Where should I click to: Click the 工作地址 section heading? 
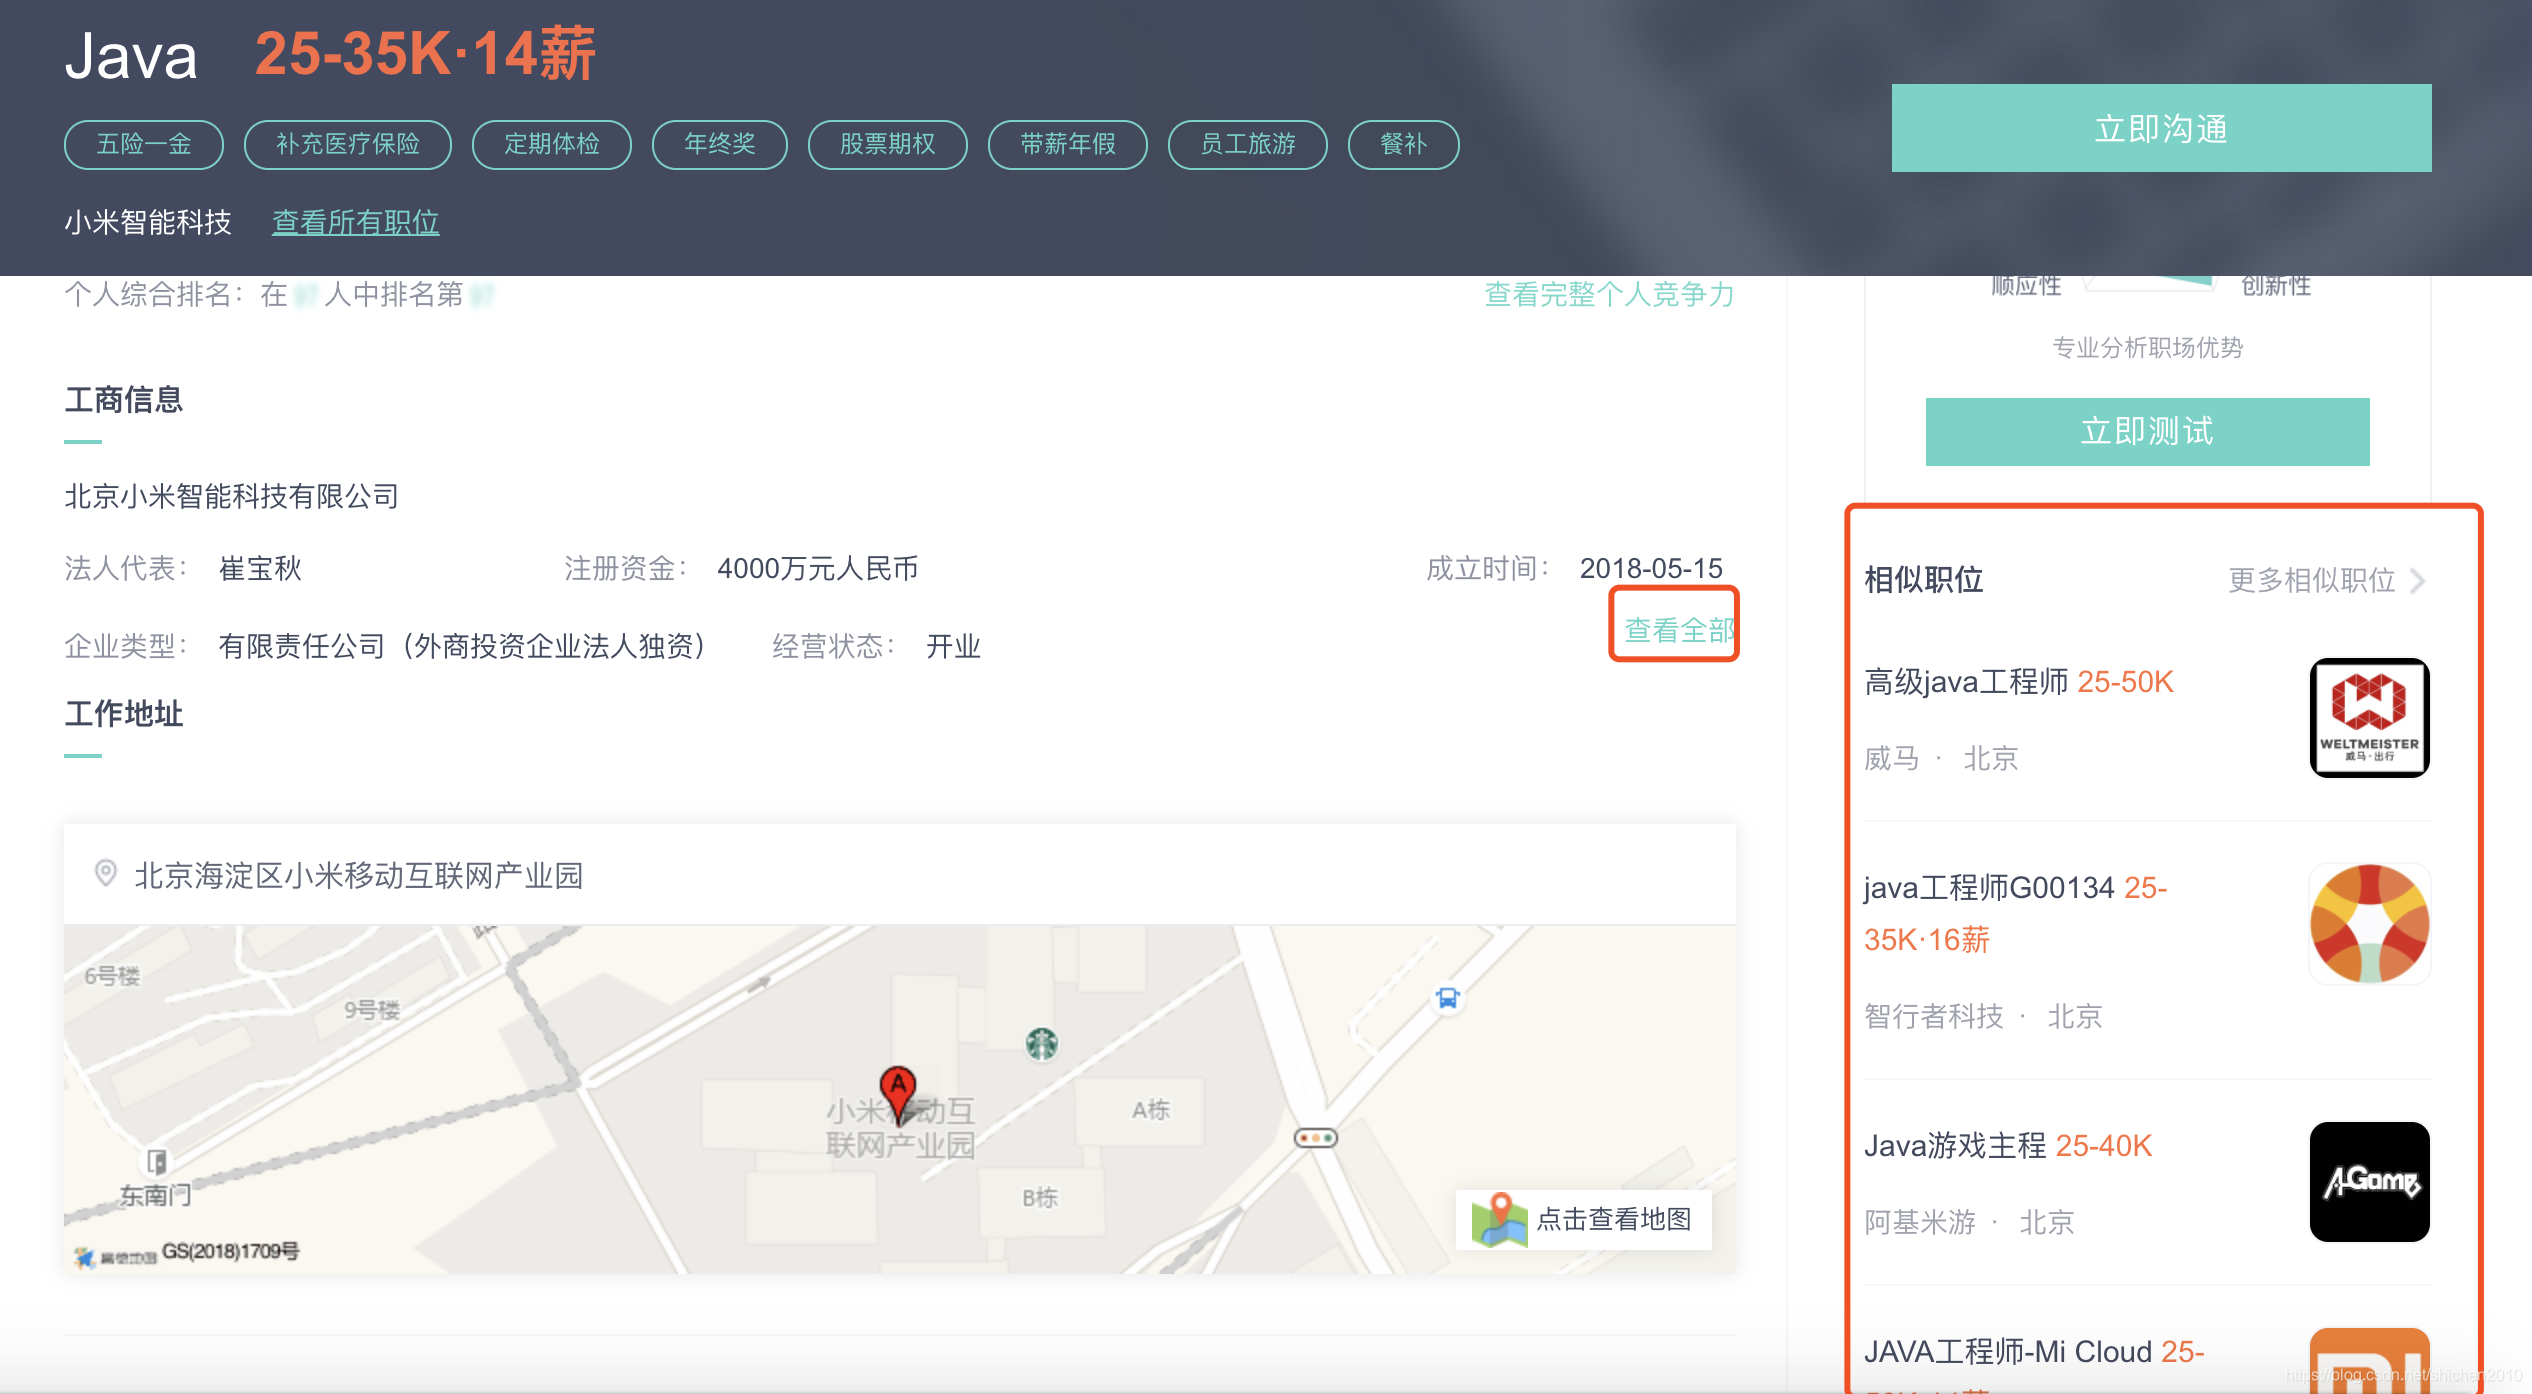124,714
